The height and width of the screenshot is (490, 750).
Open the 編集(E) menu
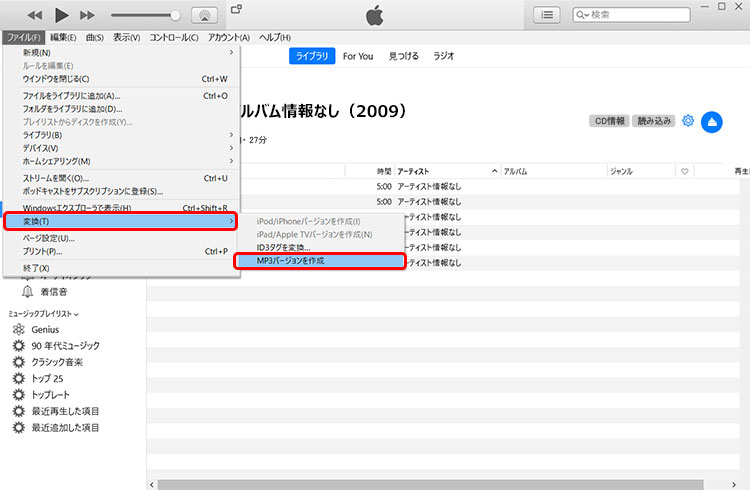tap(64, 37)
